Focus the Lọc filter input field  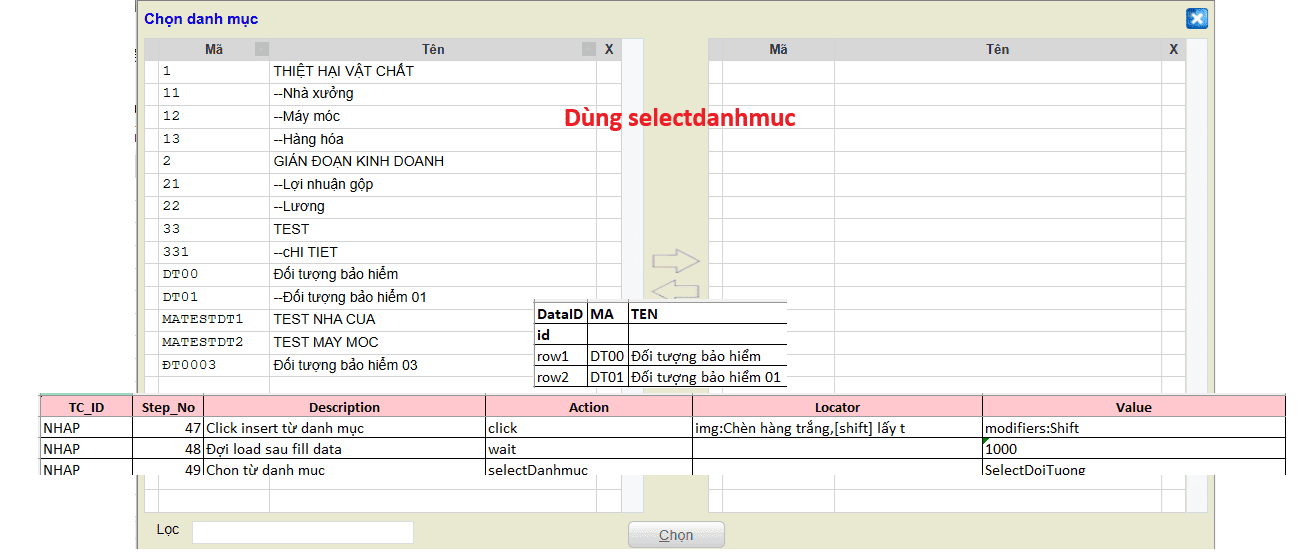coord(303,532)
